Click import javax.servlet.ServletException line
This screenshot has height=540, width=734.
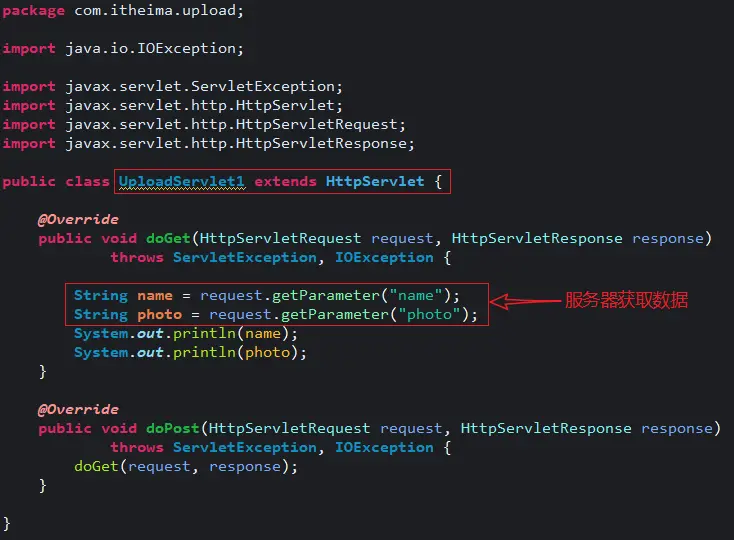[x=173, y=86]
